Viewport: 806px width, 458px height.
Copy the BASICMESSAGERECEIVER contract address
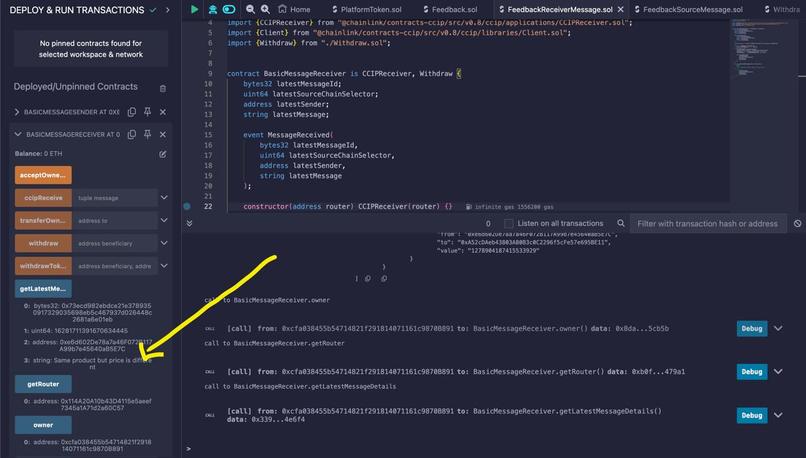[x=132, y=134]
